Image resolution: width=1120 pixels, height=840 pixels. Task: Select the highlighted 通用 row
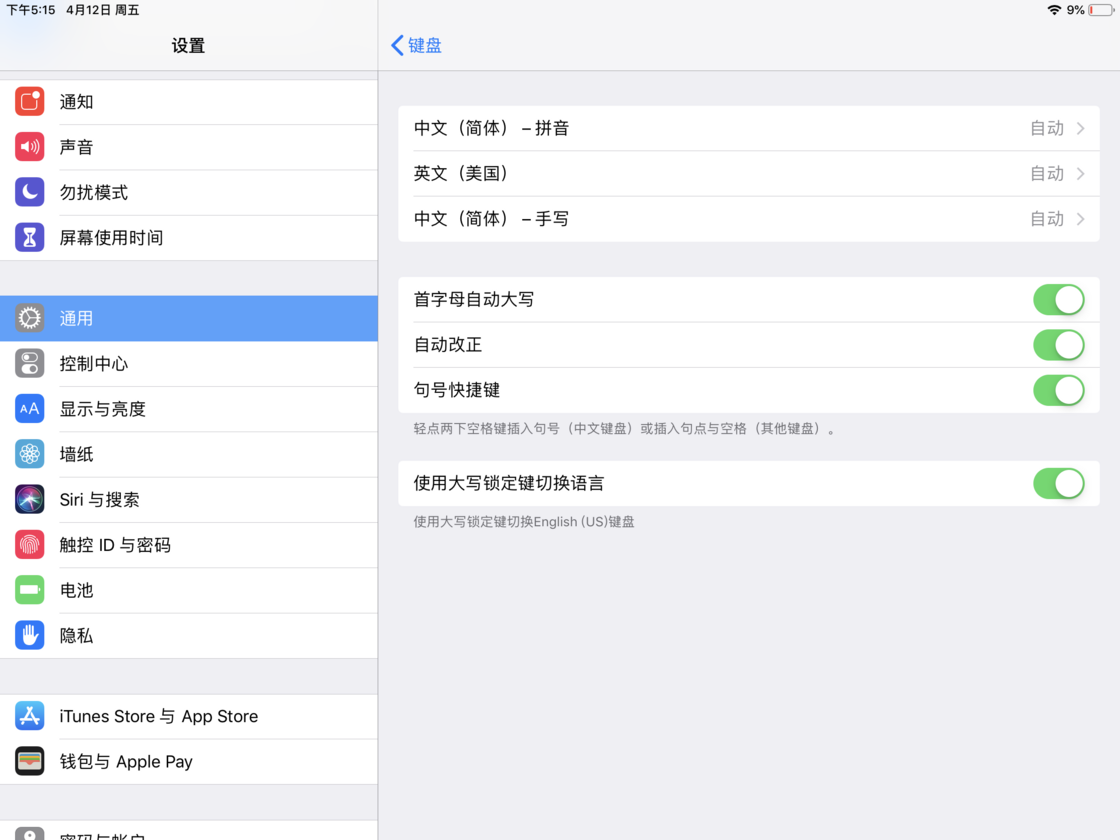[x=189, y=319]
